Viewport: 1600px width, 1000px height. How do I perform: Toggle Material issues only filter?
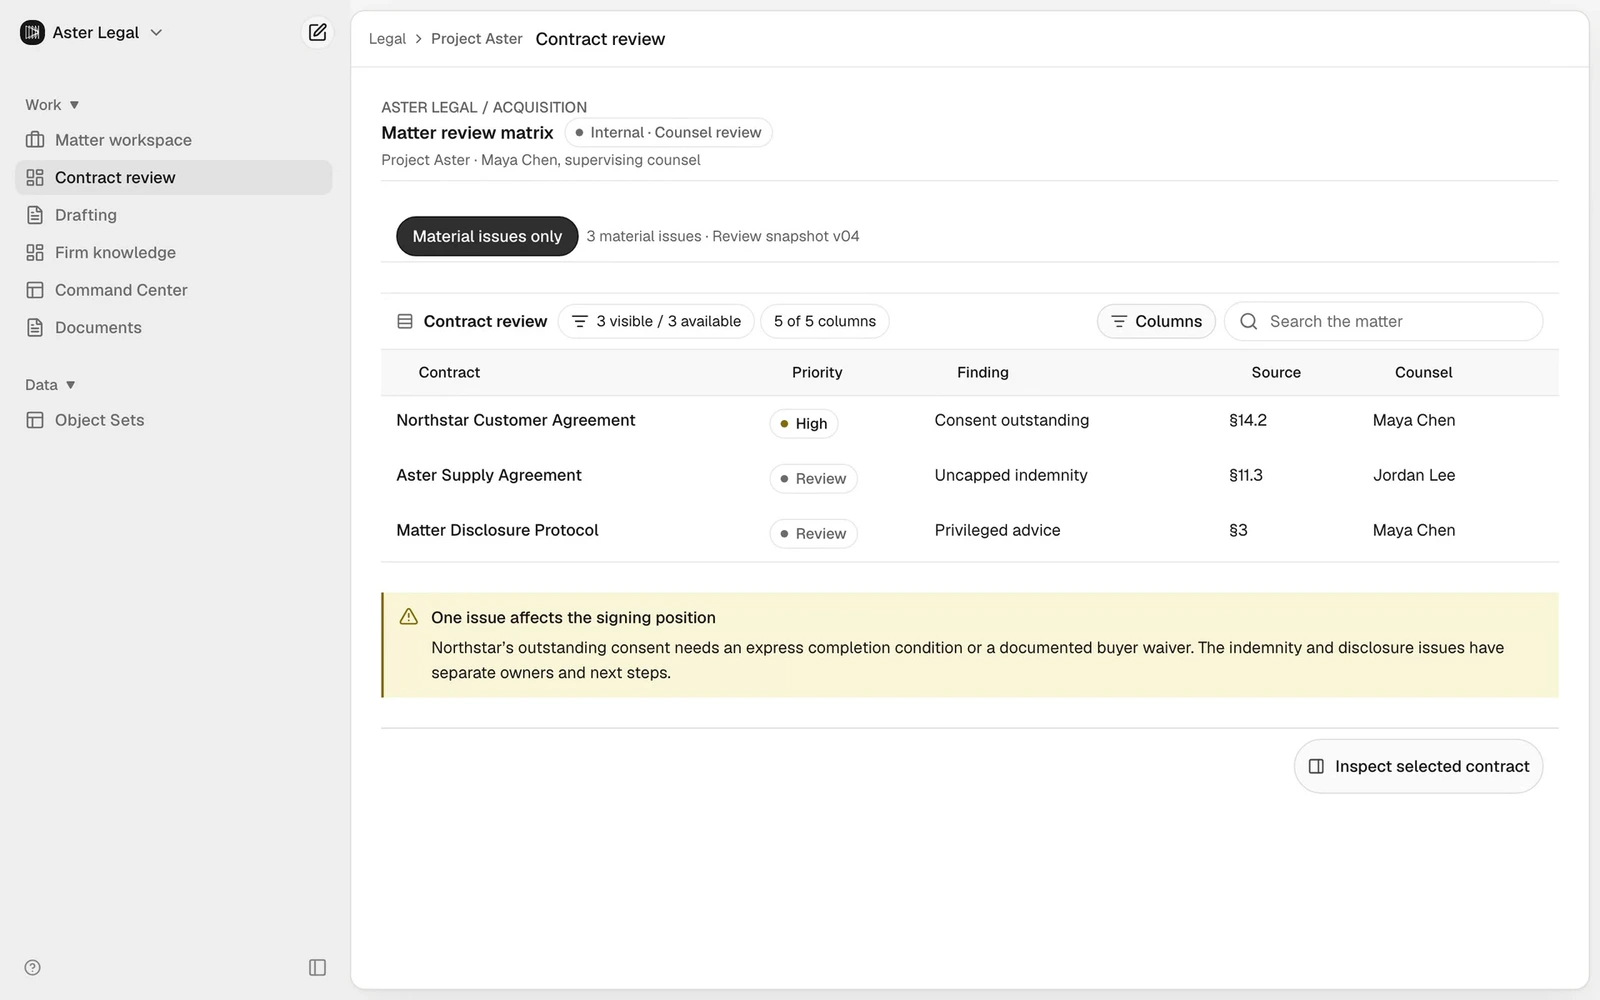[x=487, y=236]
